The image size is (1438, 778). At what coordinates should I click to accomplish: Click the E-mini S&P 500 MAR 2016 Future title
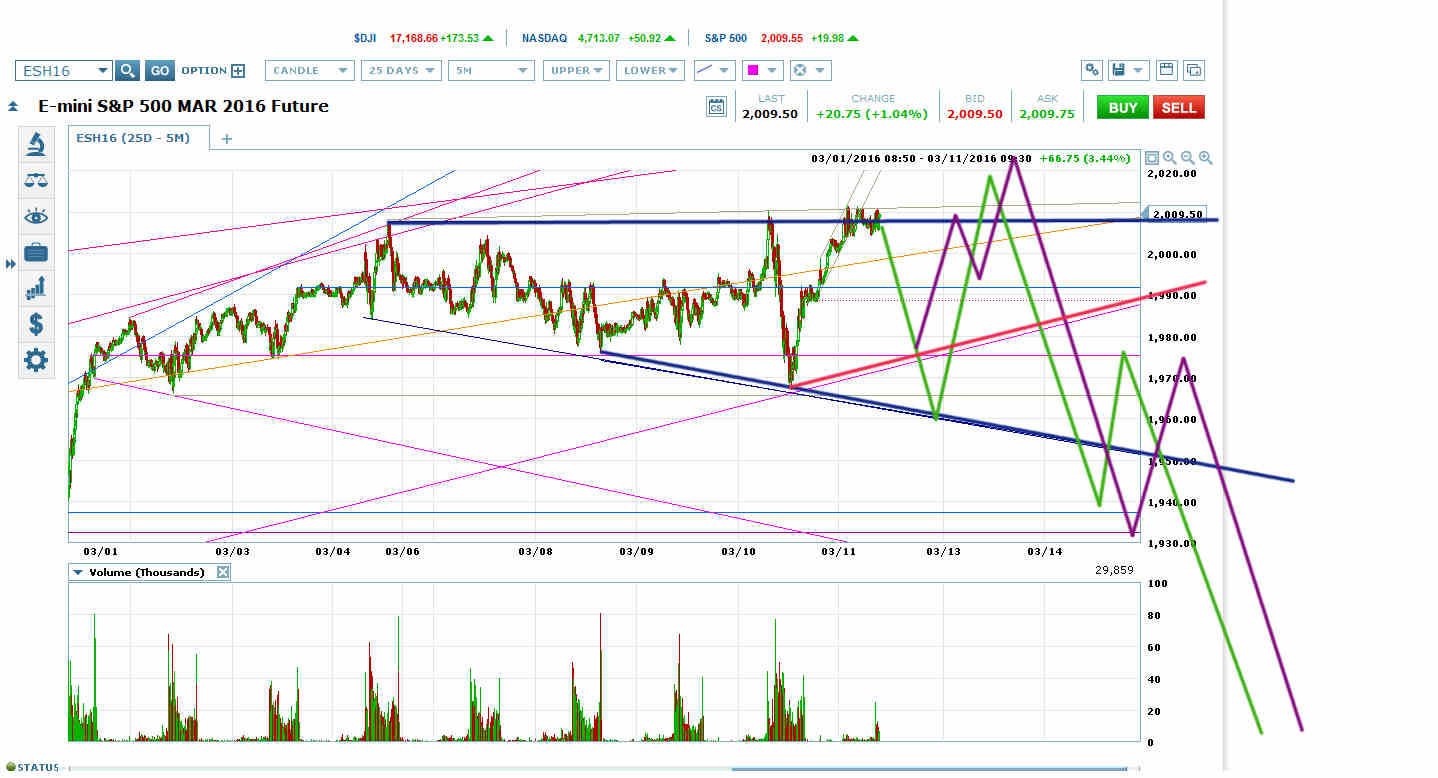(x=183, y=106)
